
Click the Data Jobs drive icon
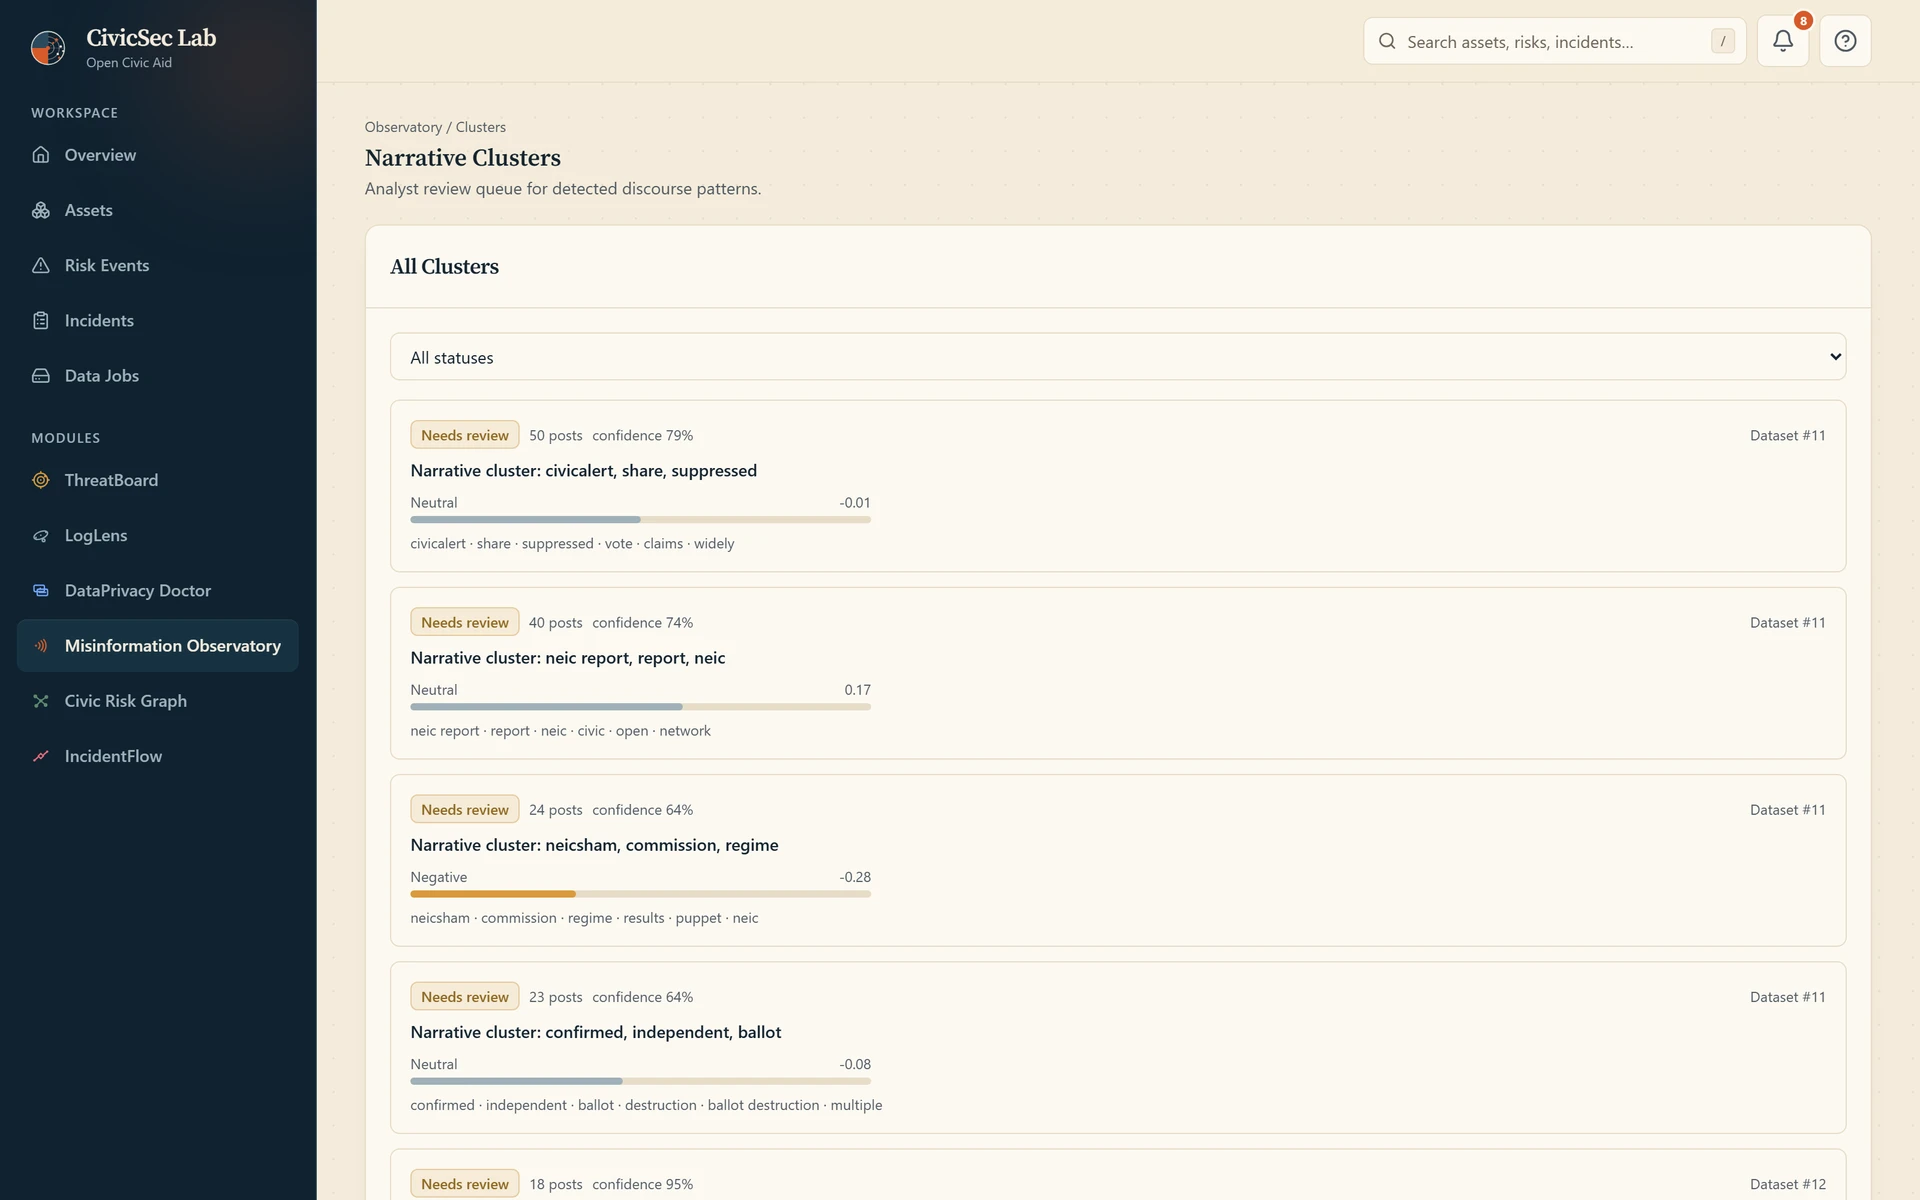pyautogui.click(x=41, y=375)
